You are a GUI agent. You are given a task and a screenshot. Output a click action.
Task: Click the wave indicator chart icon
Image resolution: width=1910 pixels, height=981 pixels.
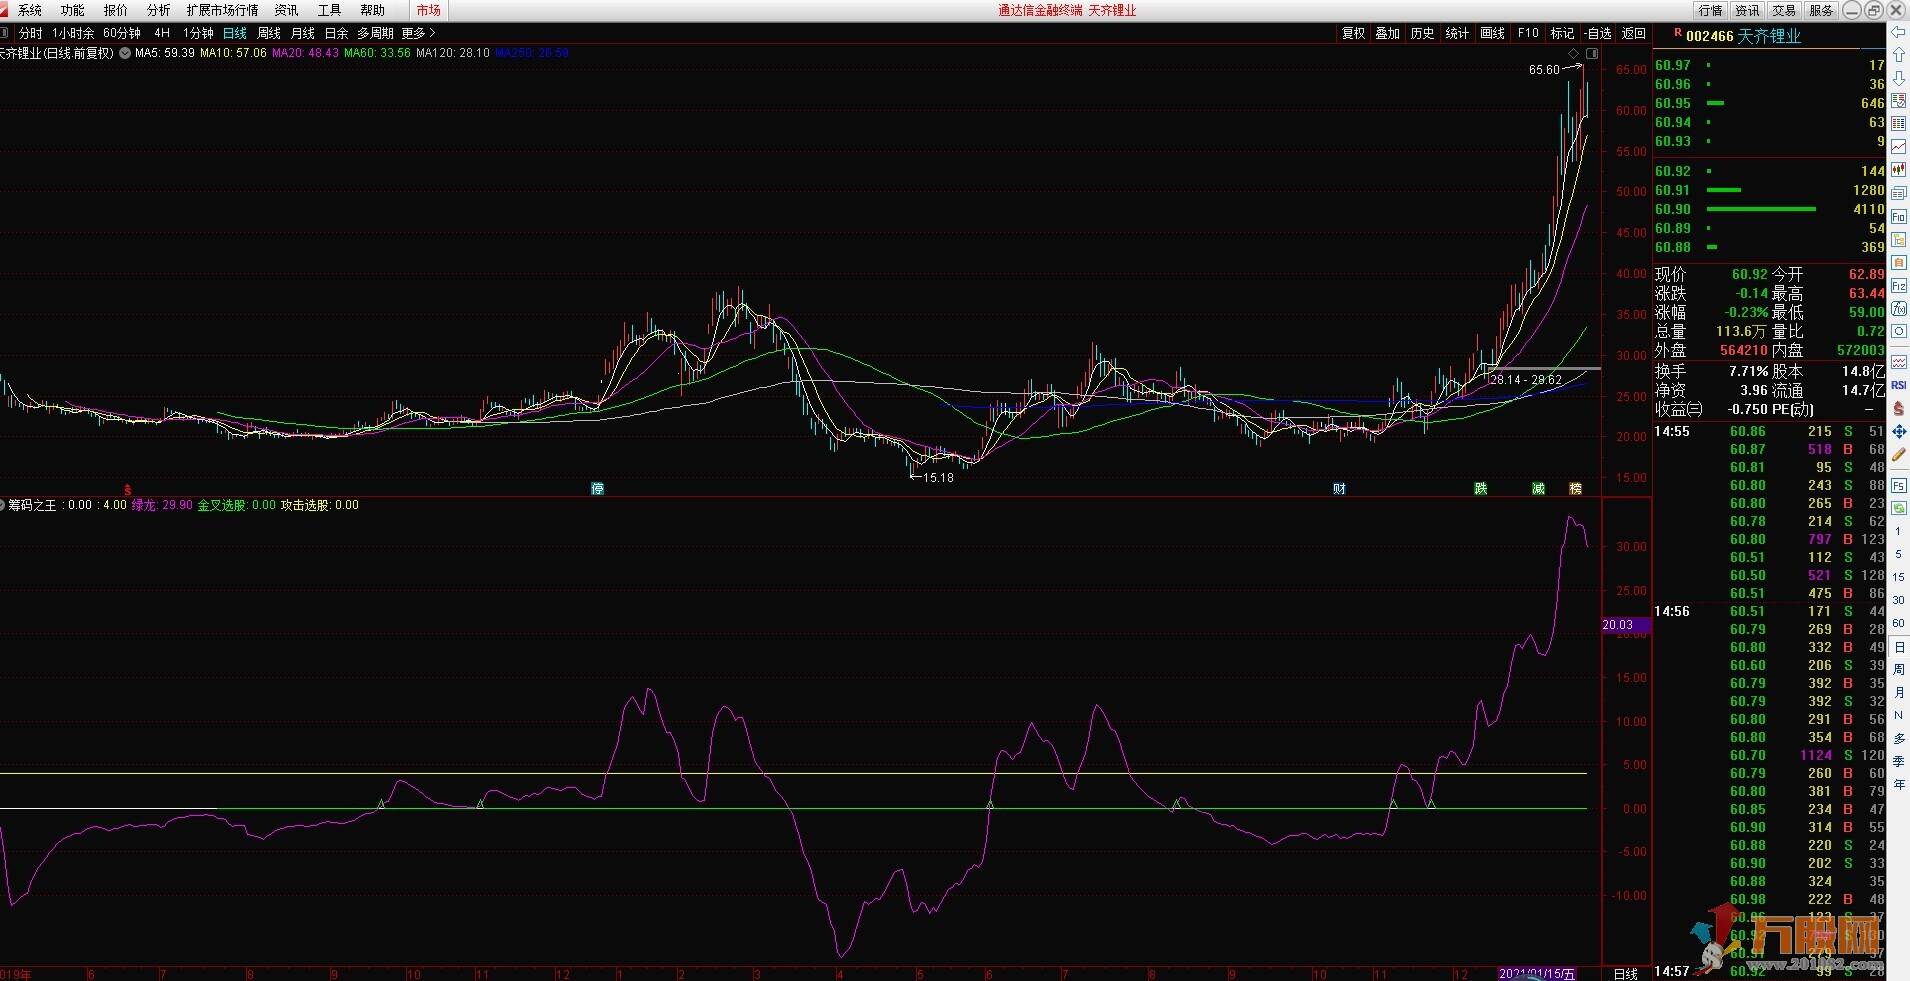pos(1898,362)
